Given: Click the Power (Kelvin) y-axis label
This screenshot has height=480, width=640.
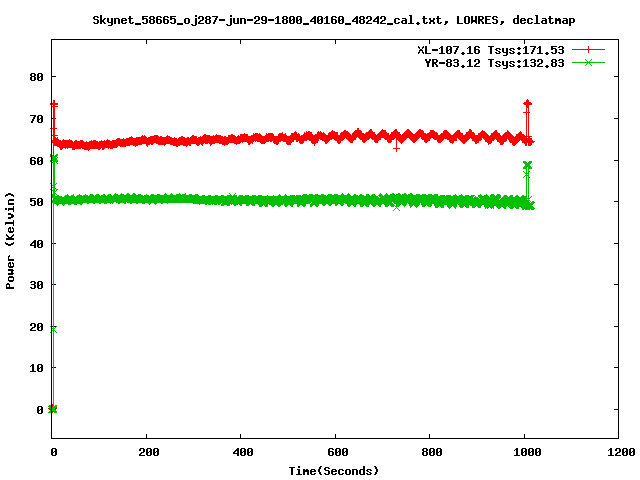Looking at the screenshot, I should (10, 241).
